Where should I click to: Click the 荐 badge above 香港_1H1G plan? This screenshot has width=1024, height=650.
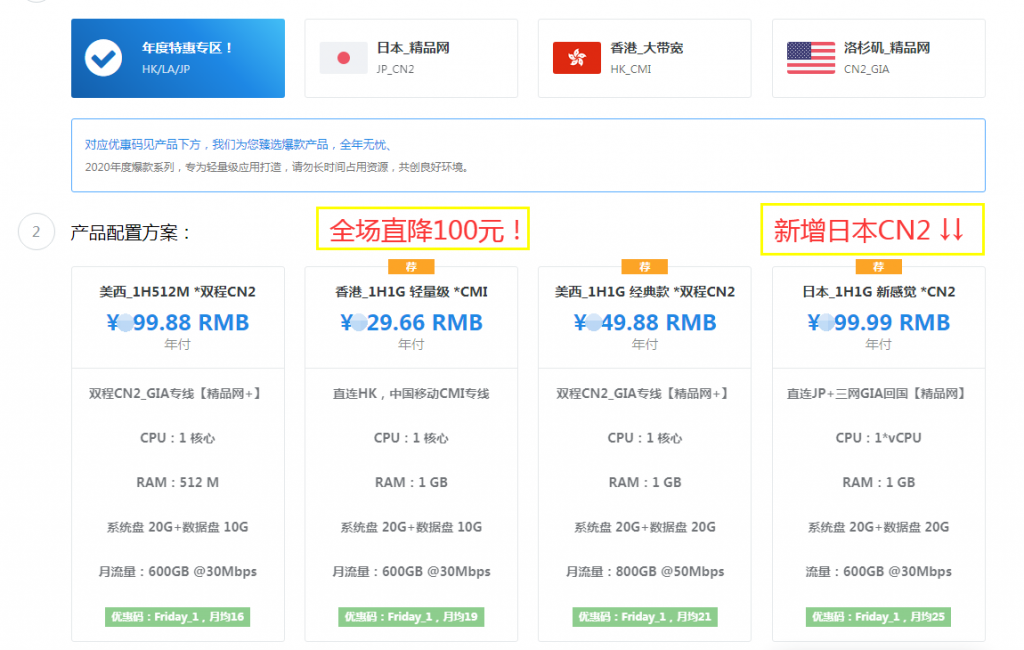[411, 267]
